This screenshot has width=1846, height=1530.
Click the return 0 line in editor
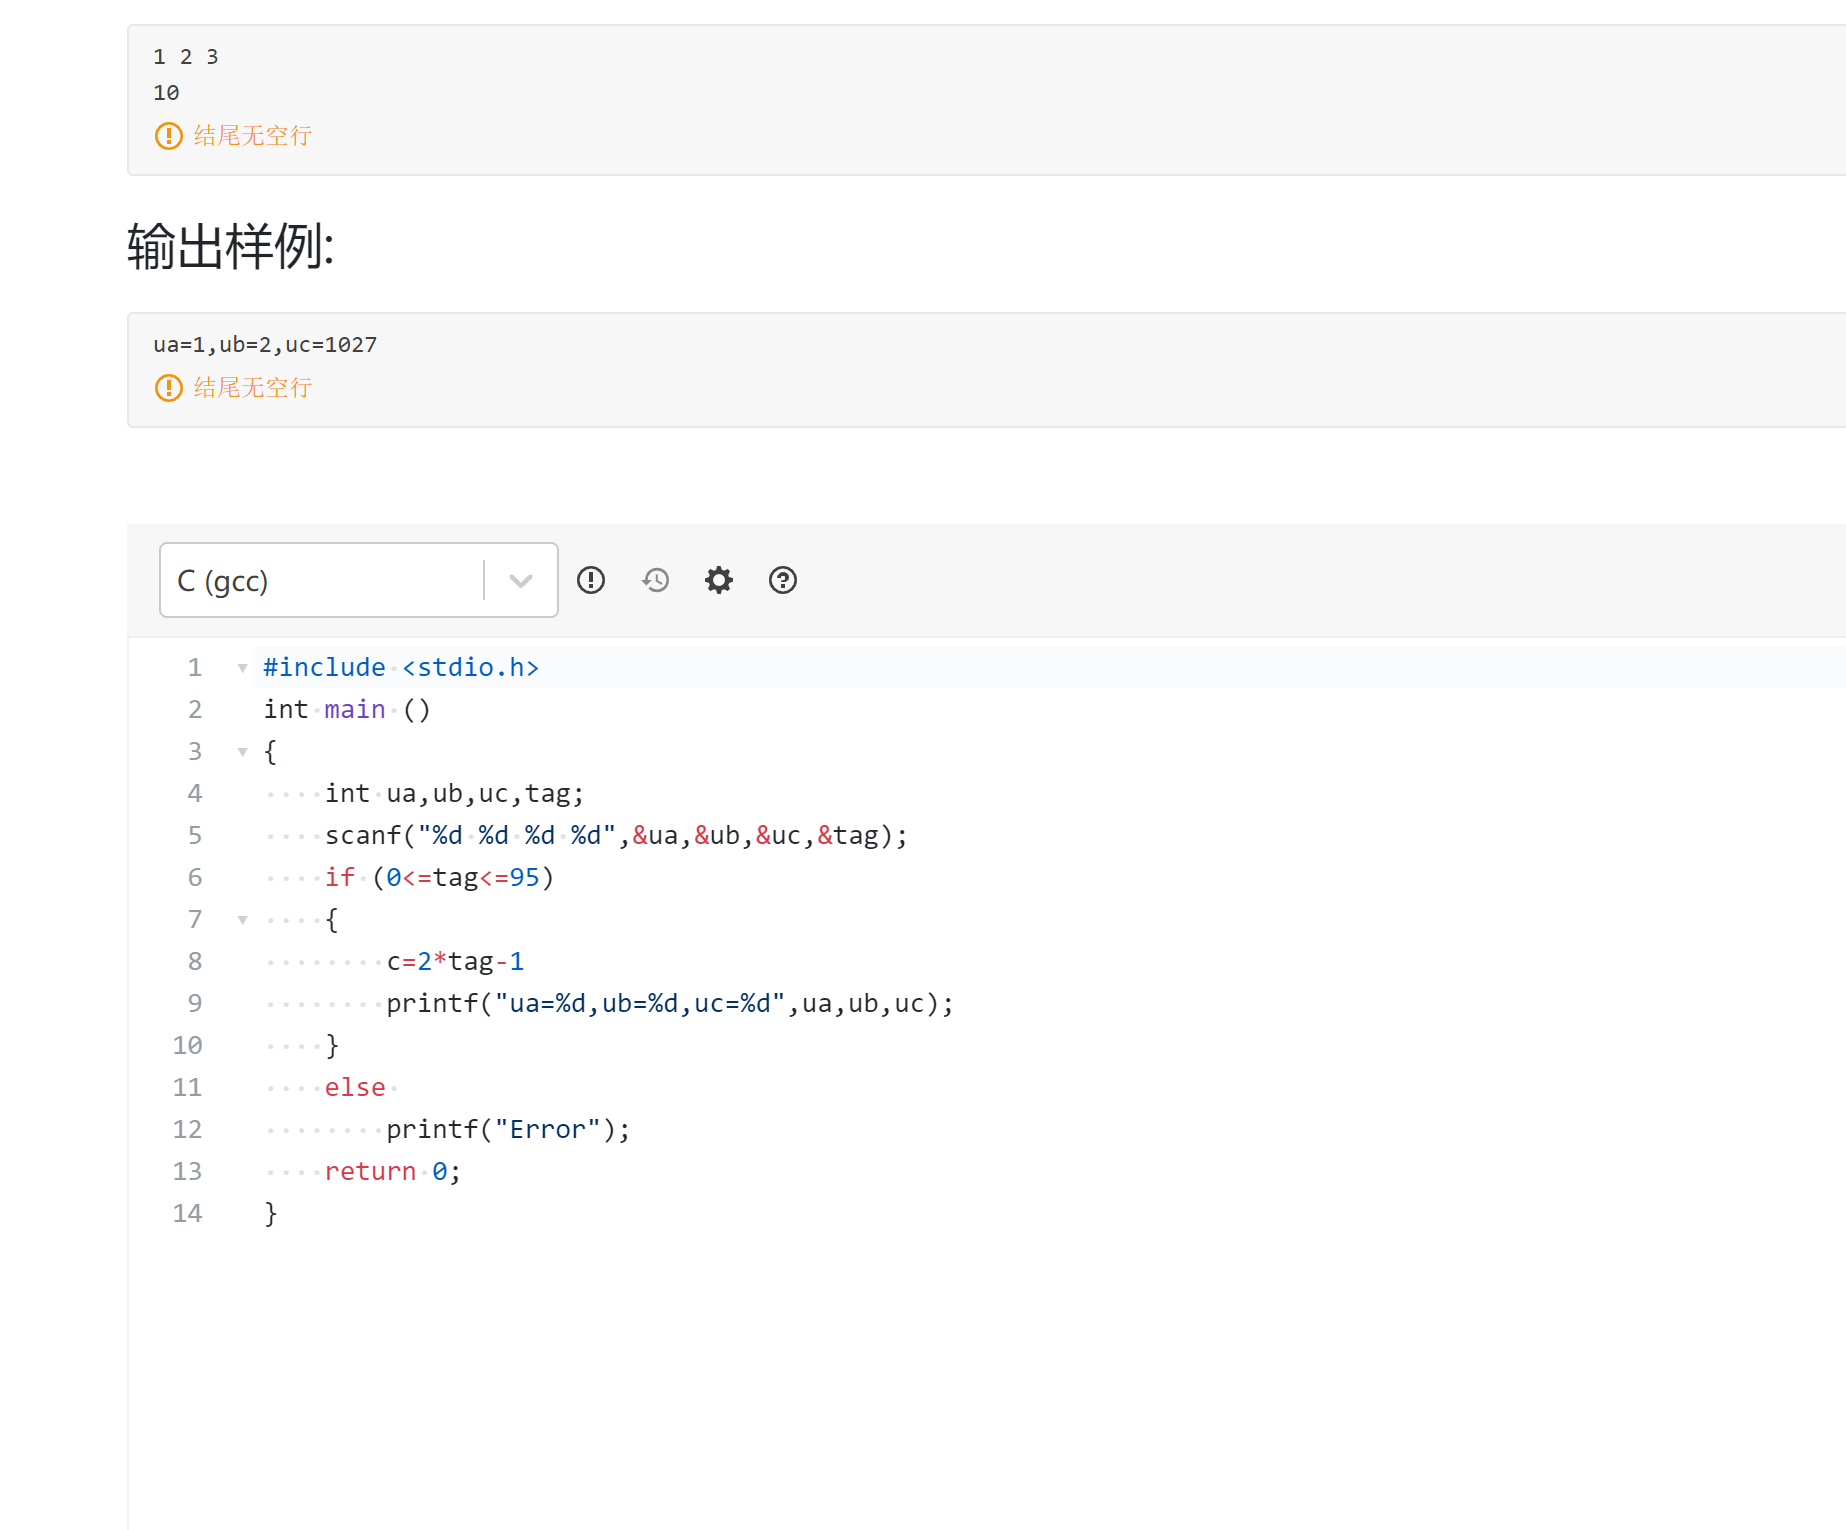click(x=392, y=1172)
